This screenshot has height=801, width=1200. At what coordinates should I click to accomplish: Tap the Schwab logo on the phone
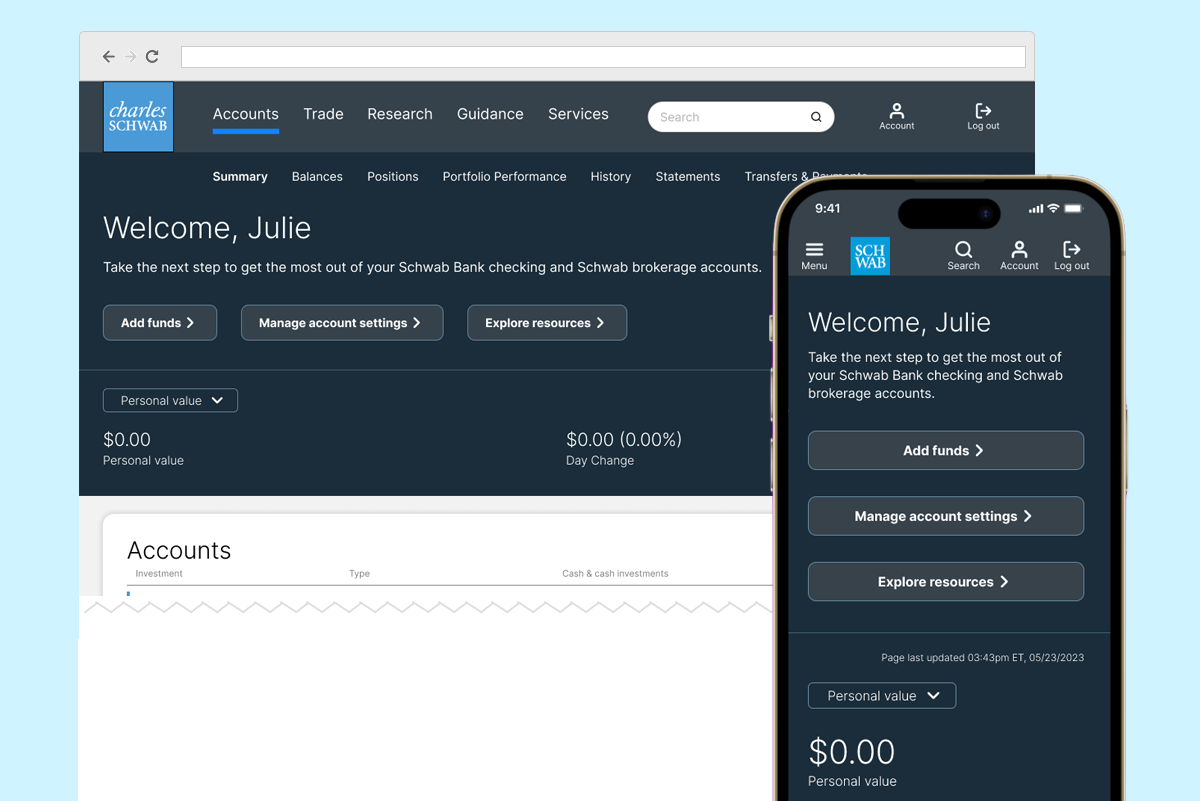coord(870,256)
